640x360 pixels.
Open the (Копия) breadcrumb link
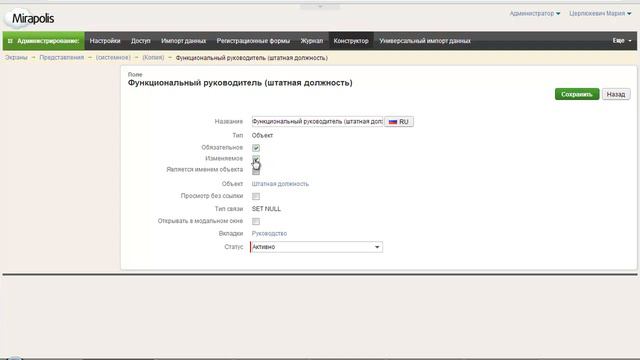point(153,58)
